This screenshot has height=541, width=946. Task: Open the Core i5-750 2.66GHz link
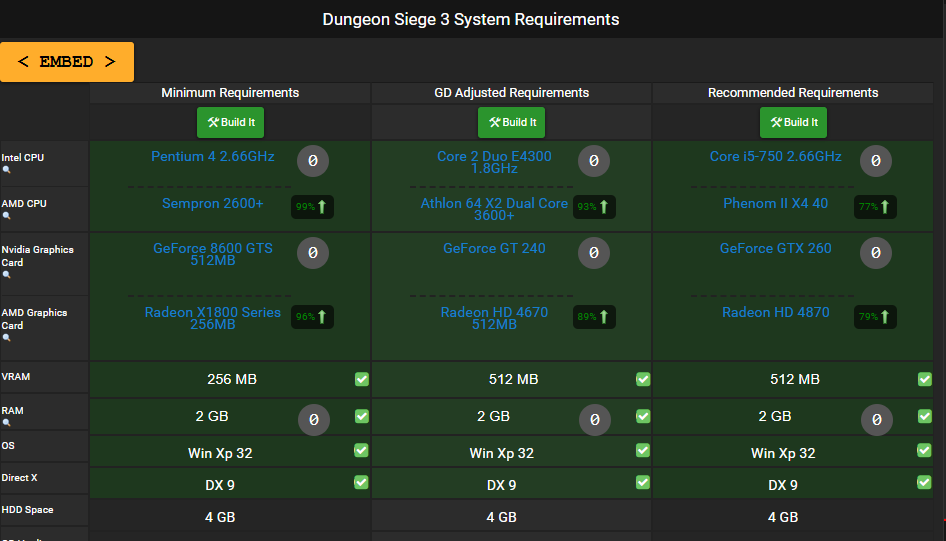[775, 157]
